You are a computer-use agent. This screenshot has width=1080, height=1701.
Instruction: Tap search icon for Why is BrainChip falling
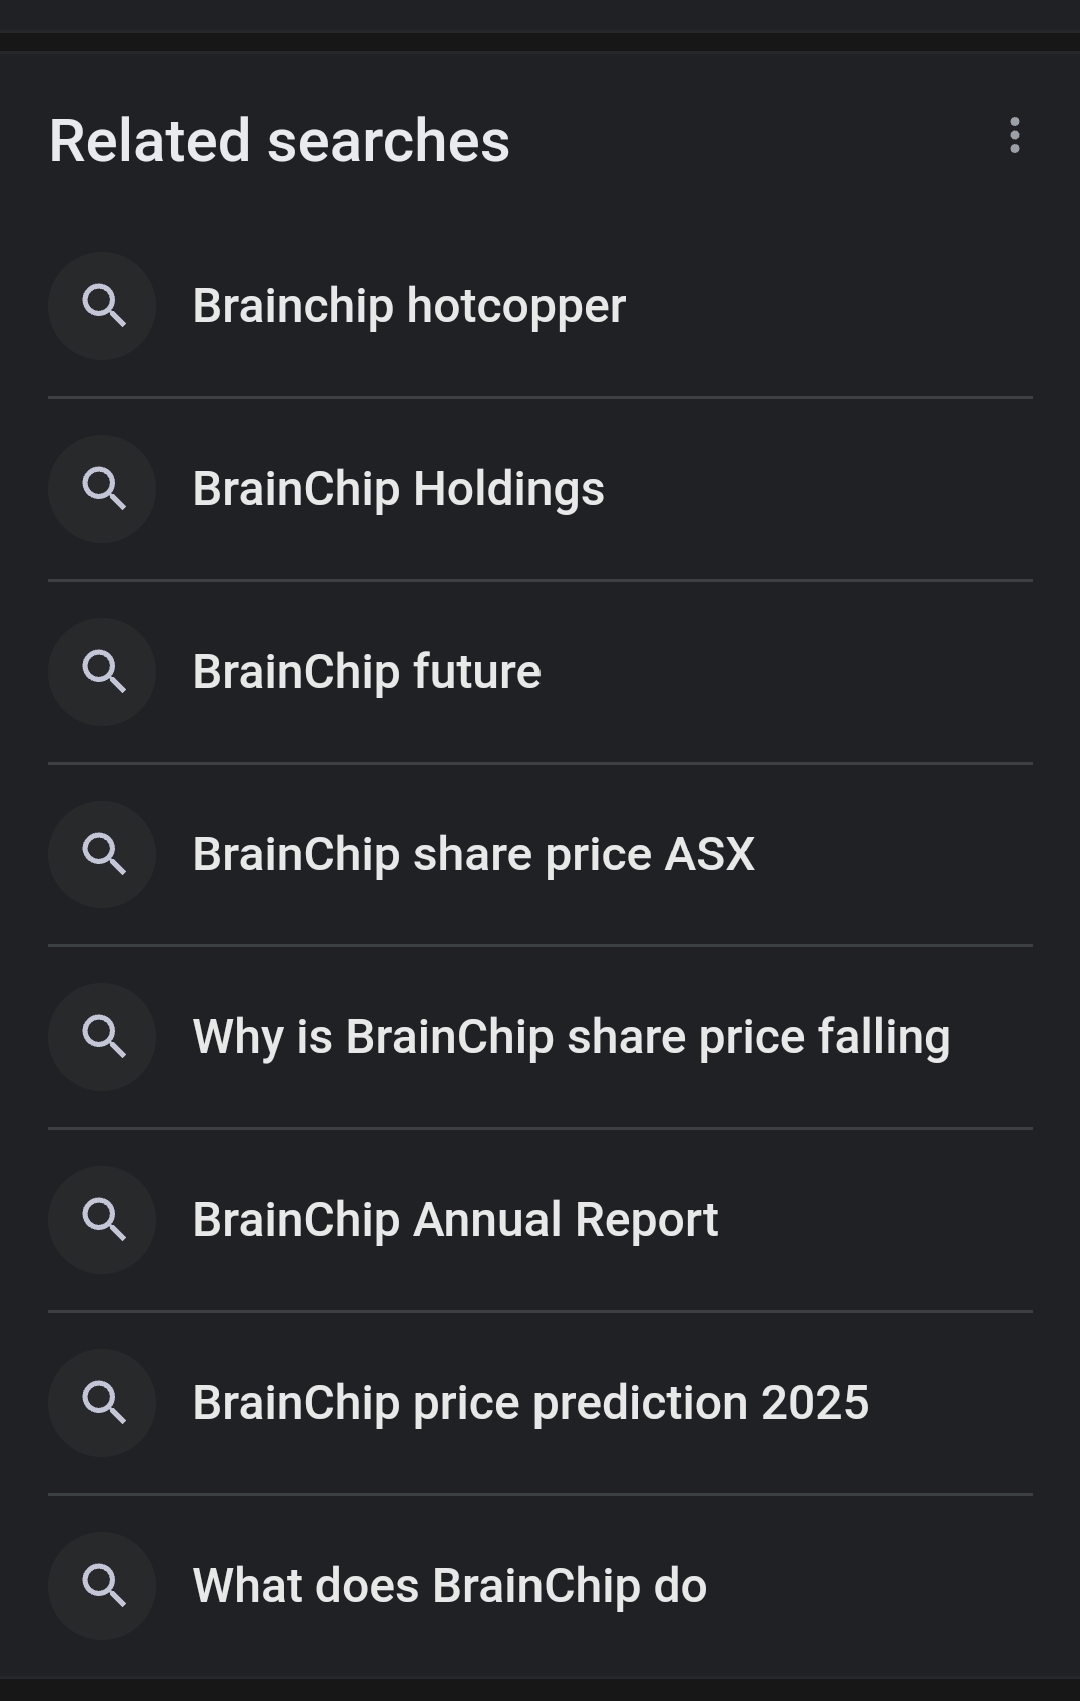pyautogui.click(x=103, y=1037)
